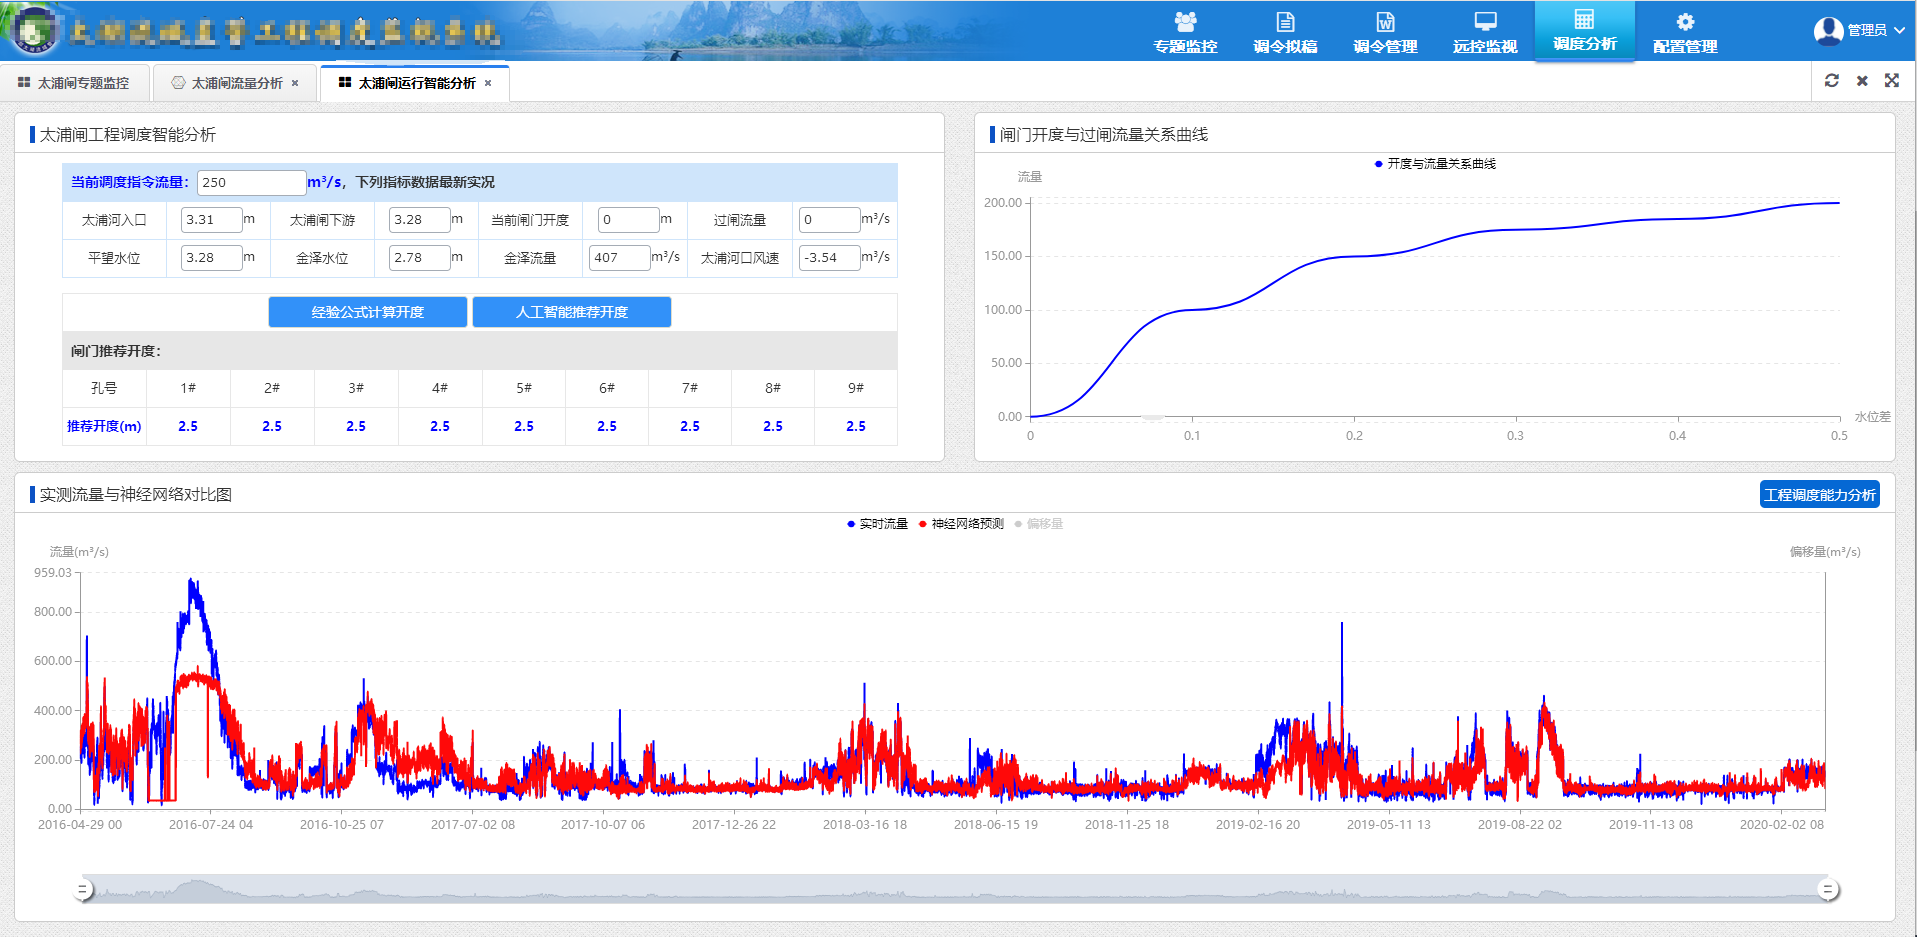Image resolution: width=1917 pixels, height=937 pixels.
Task: Click the 当前调度指令流量 input field
Action: 250,182
